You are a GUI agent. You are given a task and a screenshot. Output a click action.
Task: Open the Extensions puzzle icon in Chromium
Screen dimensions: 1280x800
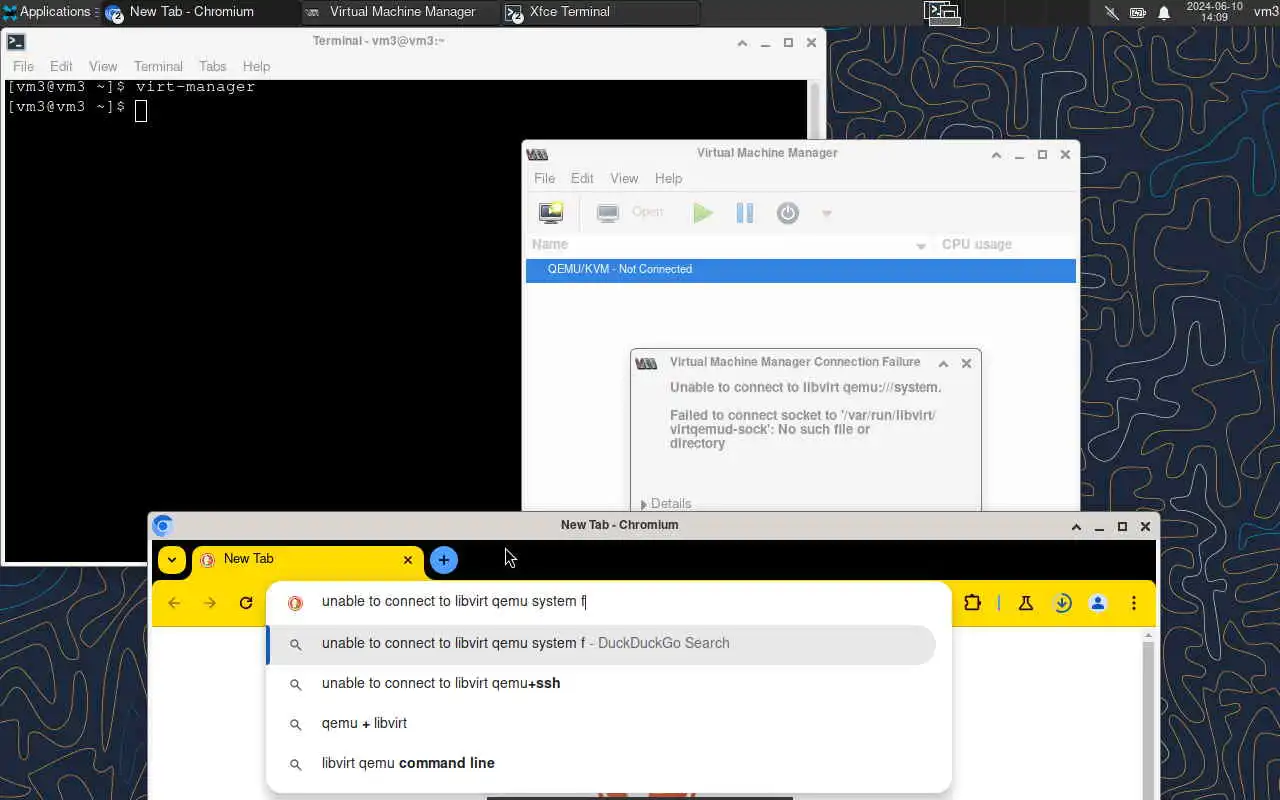(972, 603)
